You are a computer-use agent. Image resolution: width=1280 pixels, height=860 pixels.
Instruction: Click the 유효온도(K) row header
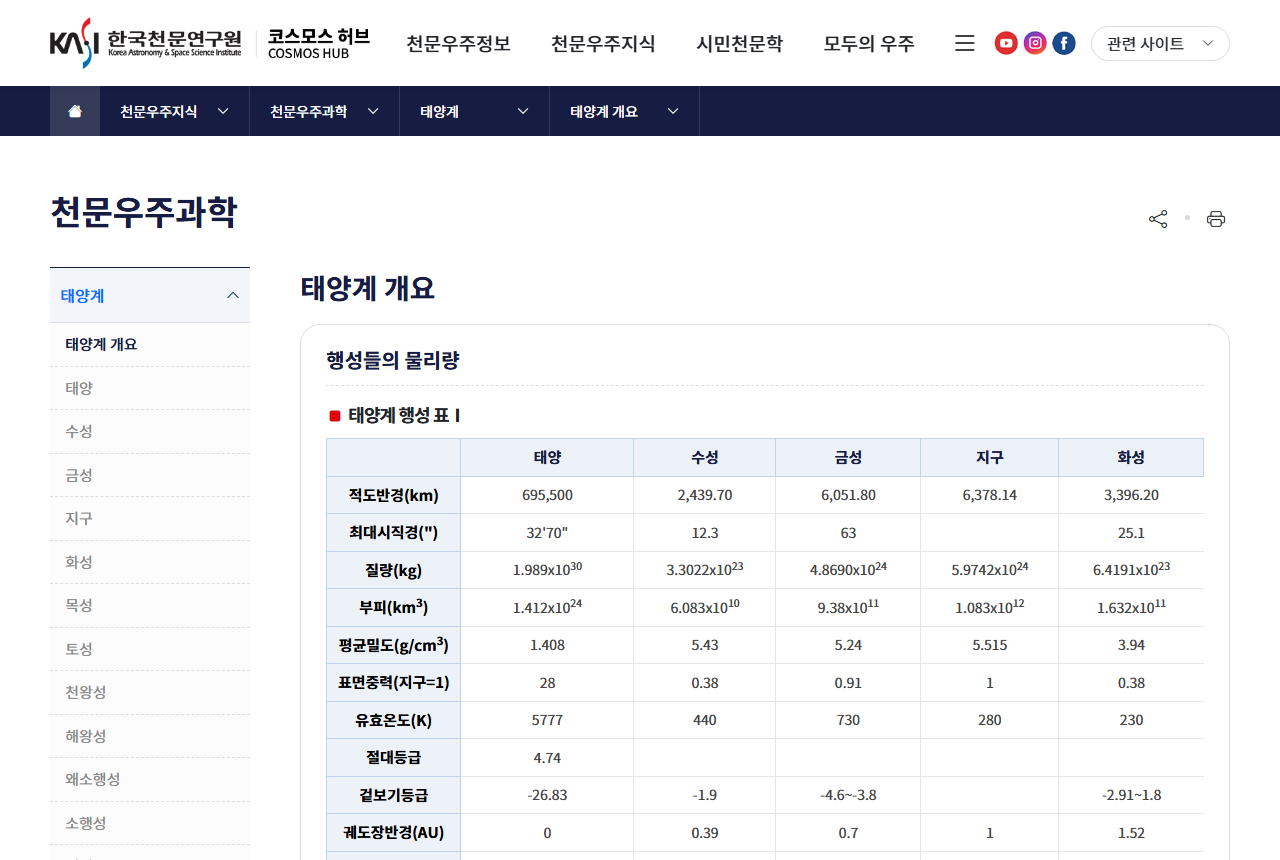click(x=393, y=720)
